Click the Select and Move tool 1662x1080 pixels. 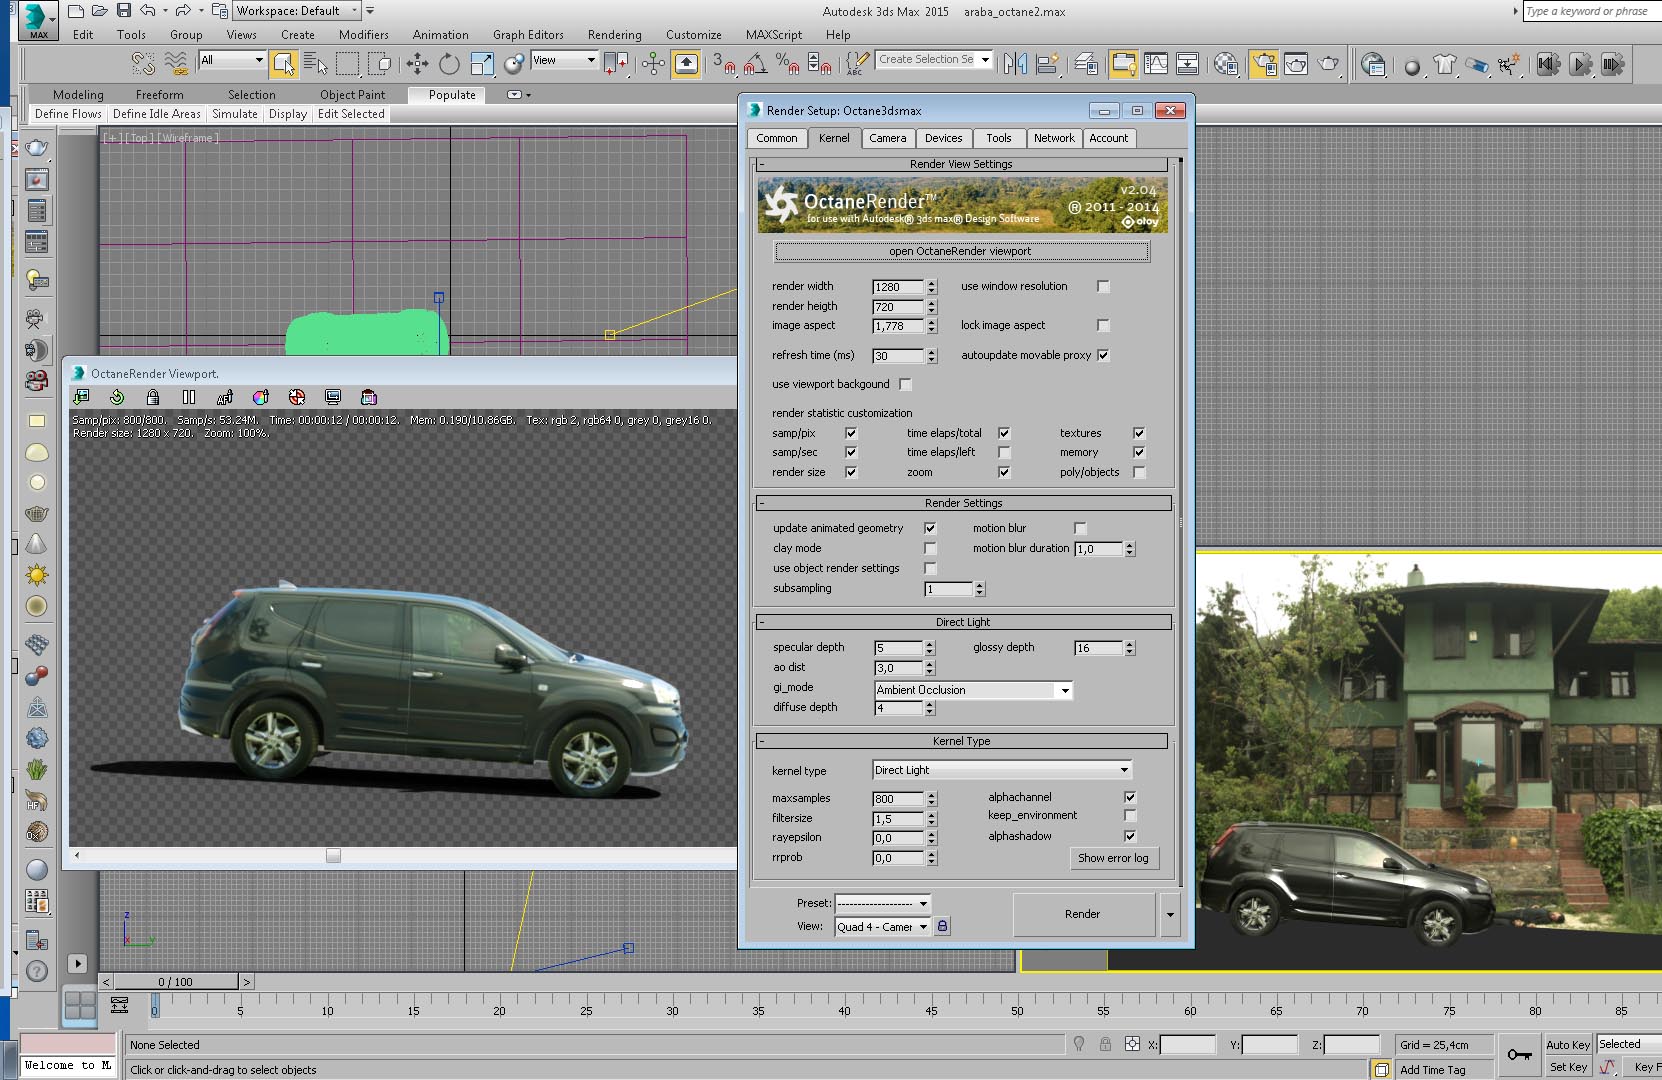coord(417,64)
